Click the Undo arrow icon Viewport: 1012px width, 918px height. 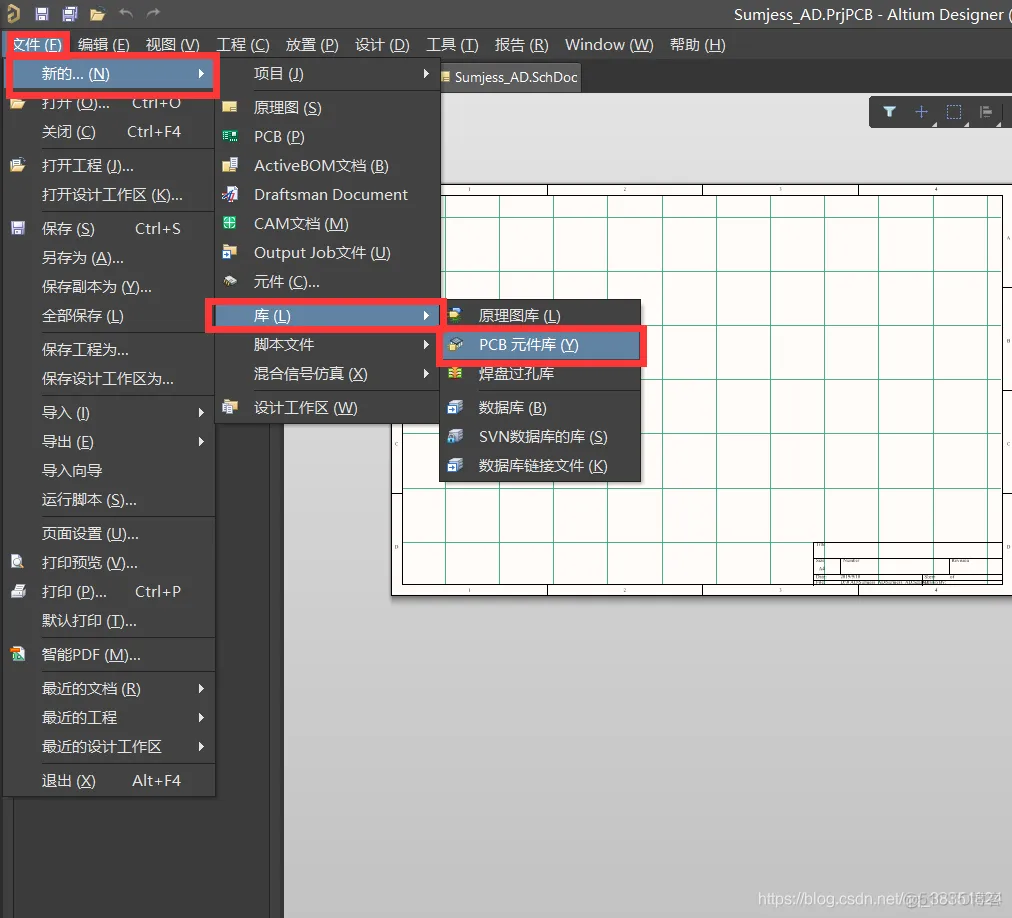pyautogui.click(x=126, y=14)
